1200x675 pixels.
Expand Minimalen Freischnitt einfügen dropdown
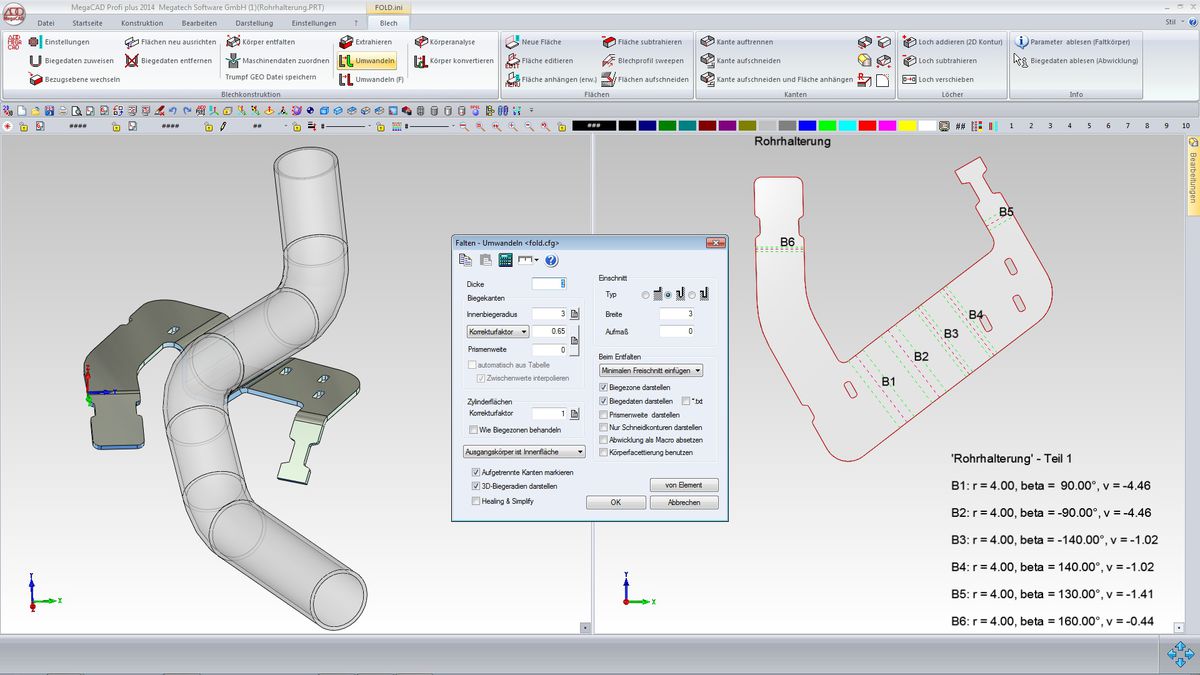pos(650,370)
